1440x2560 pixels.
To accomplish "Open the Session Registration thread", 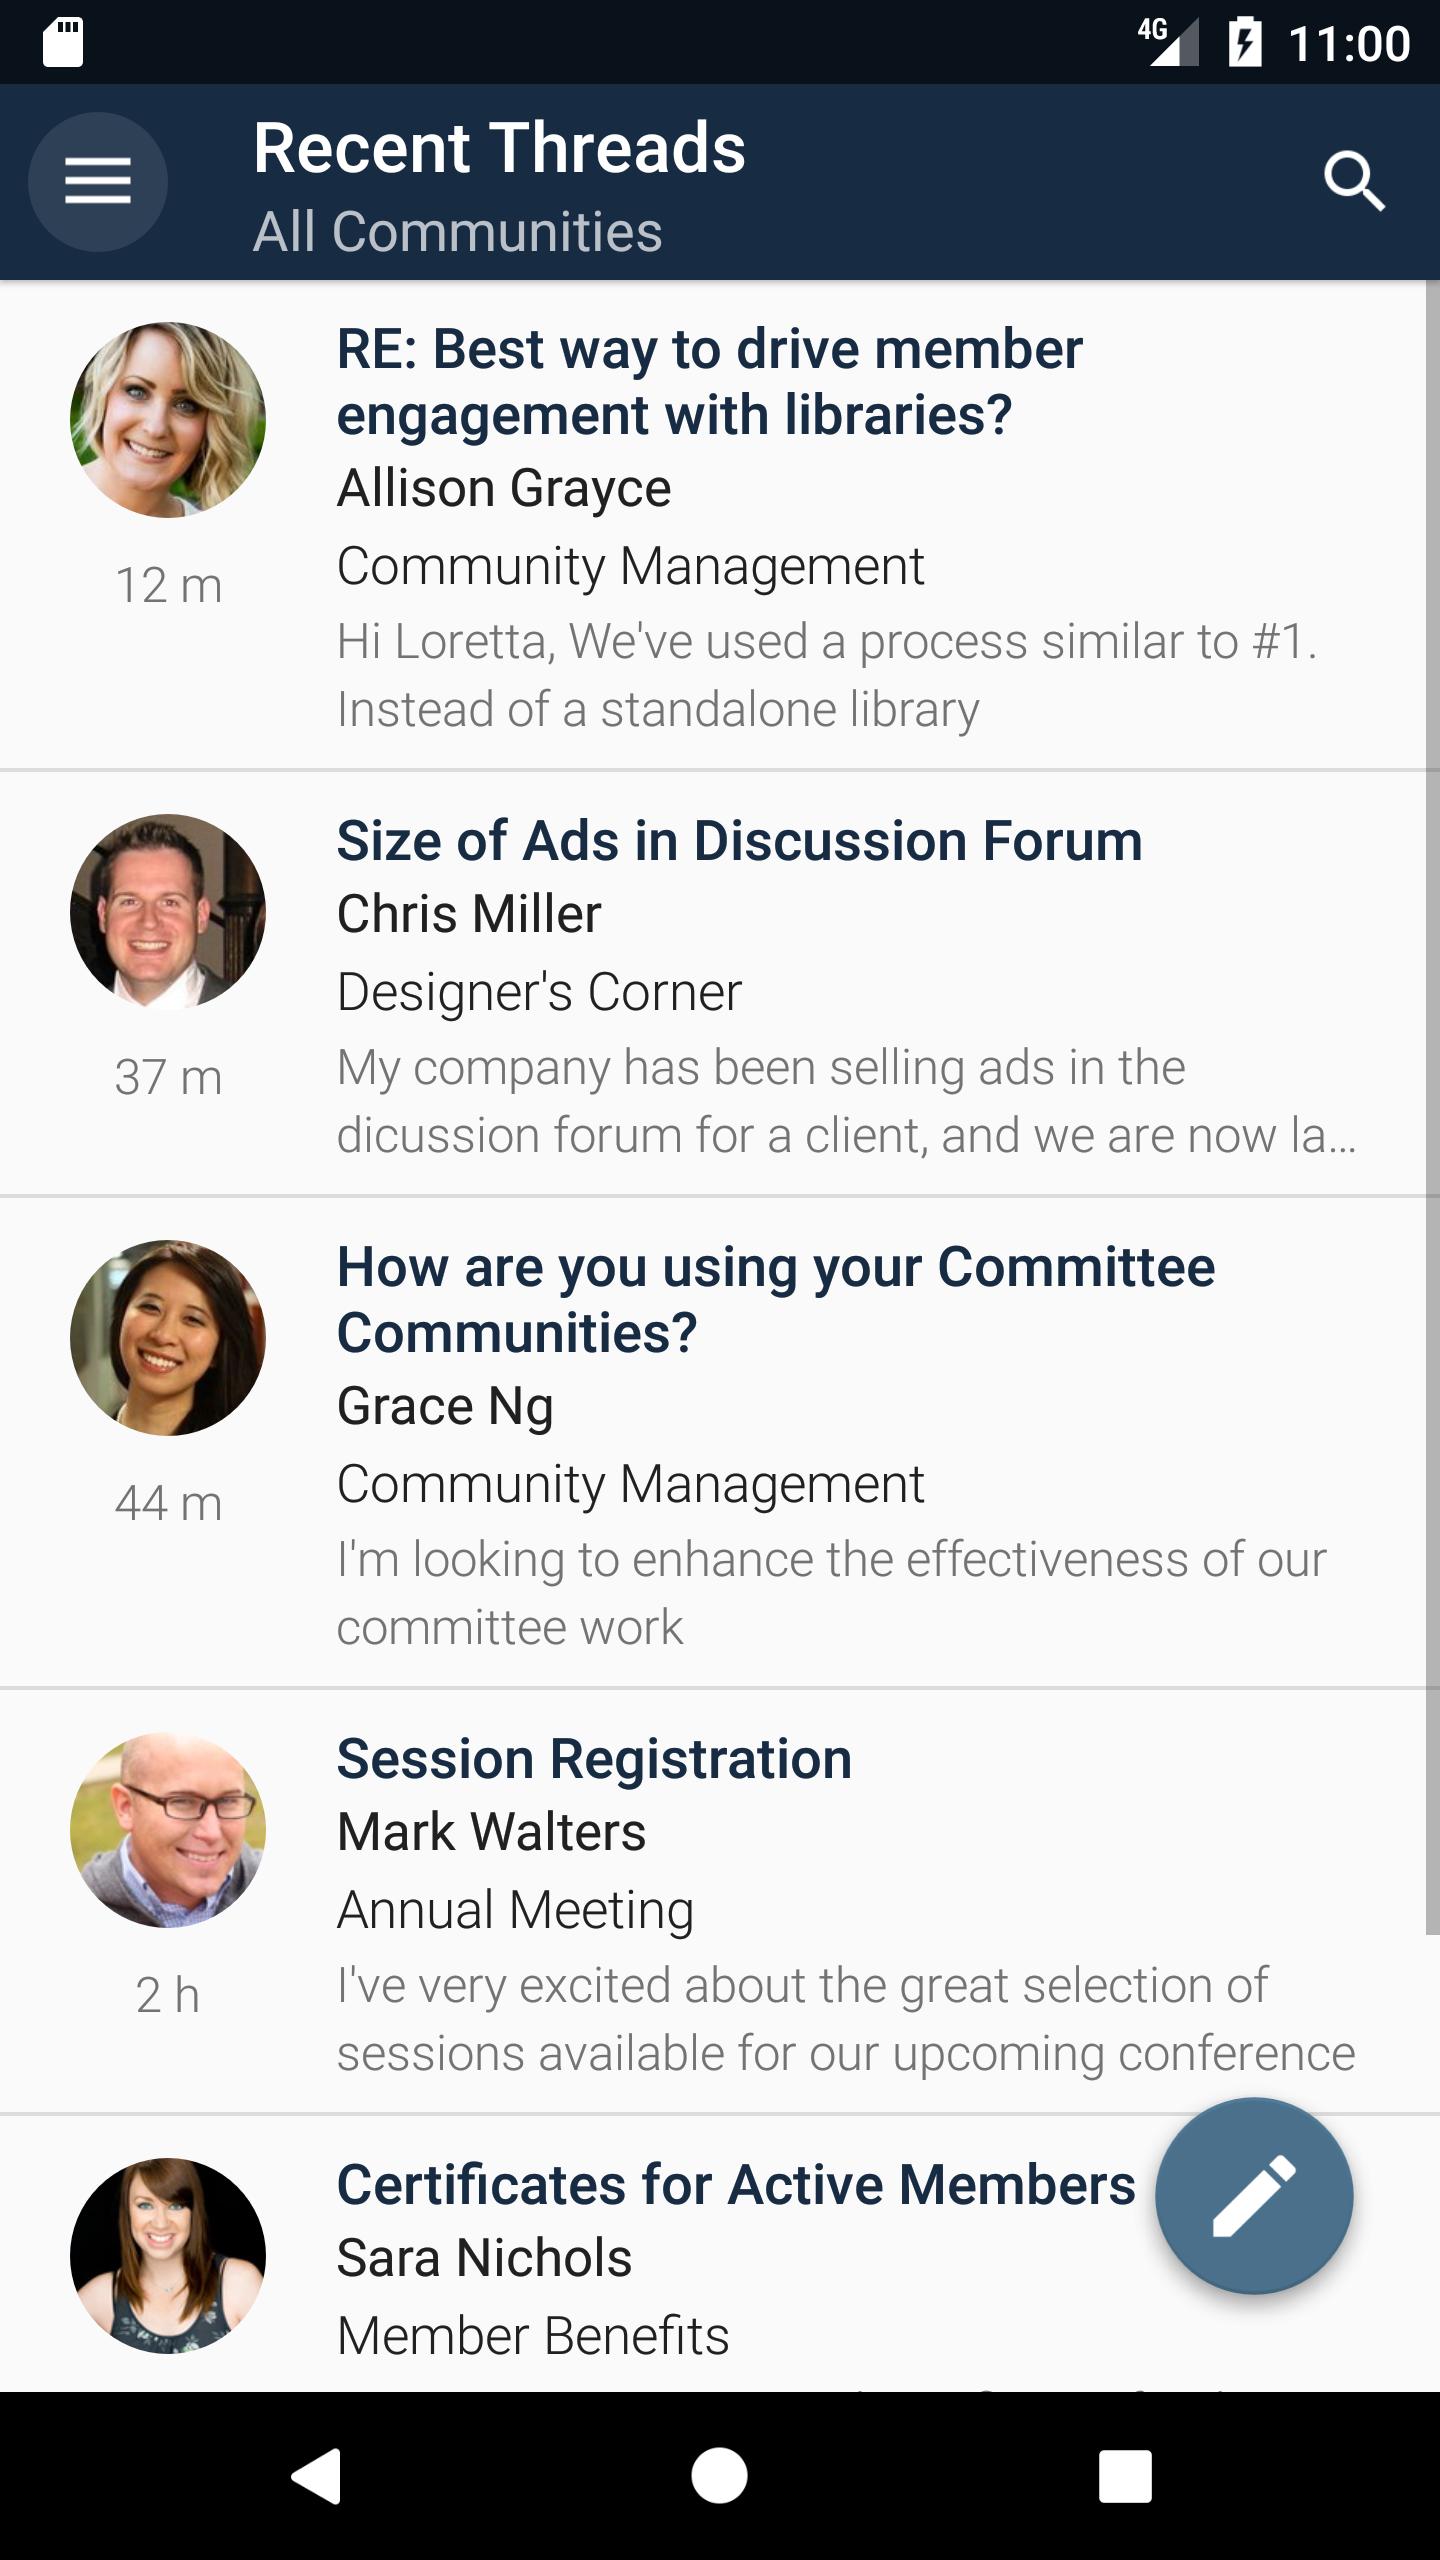I will point(594,1759).
